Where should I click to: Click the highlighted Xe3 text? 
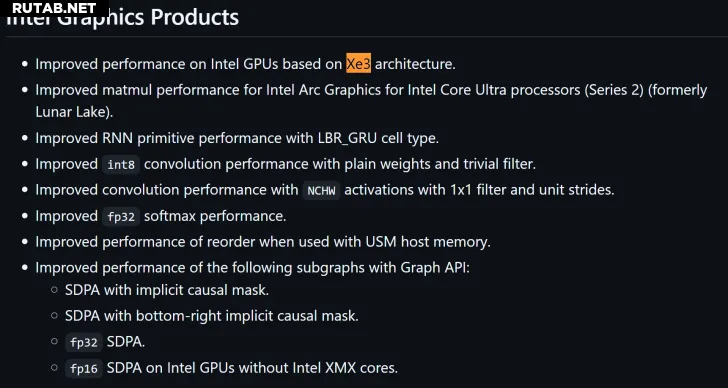pos(358,64)
